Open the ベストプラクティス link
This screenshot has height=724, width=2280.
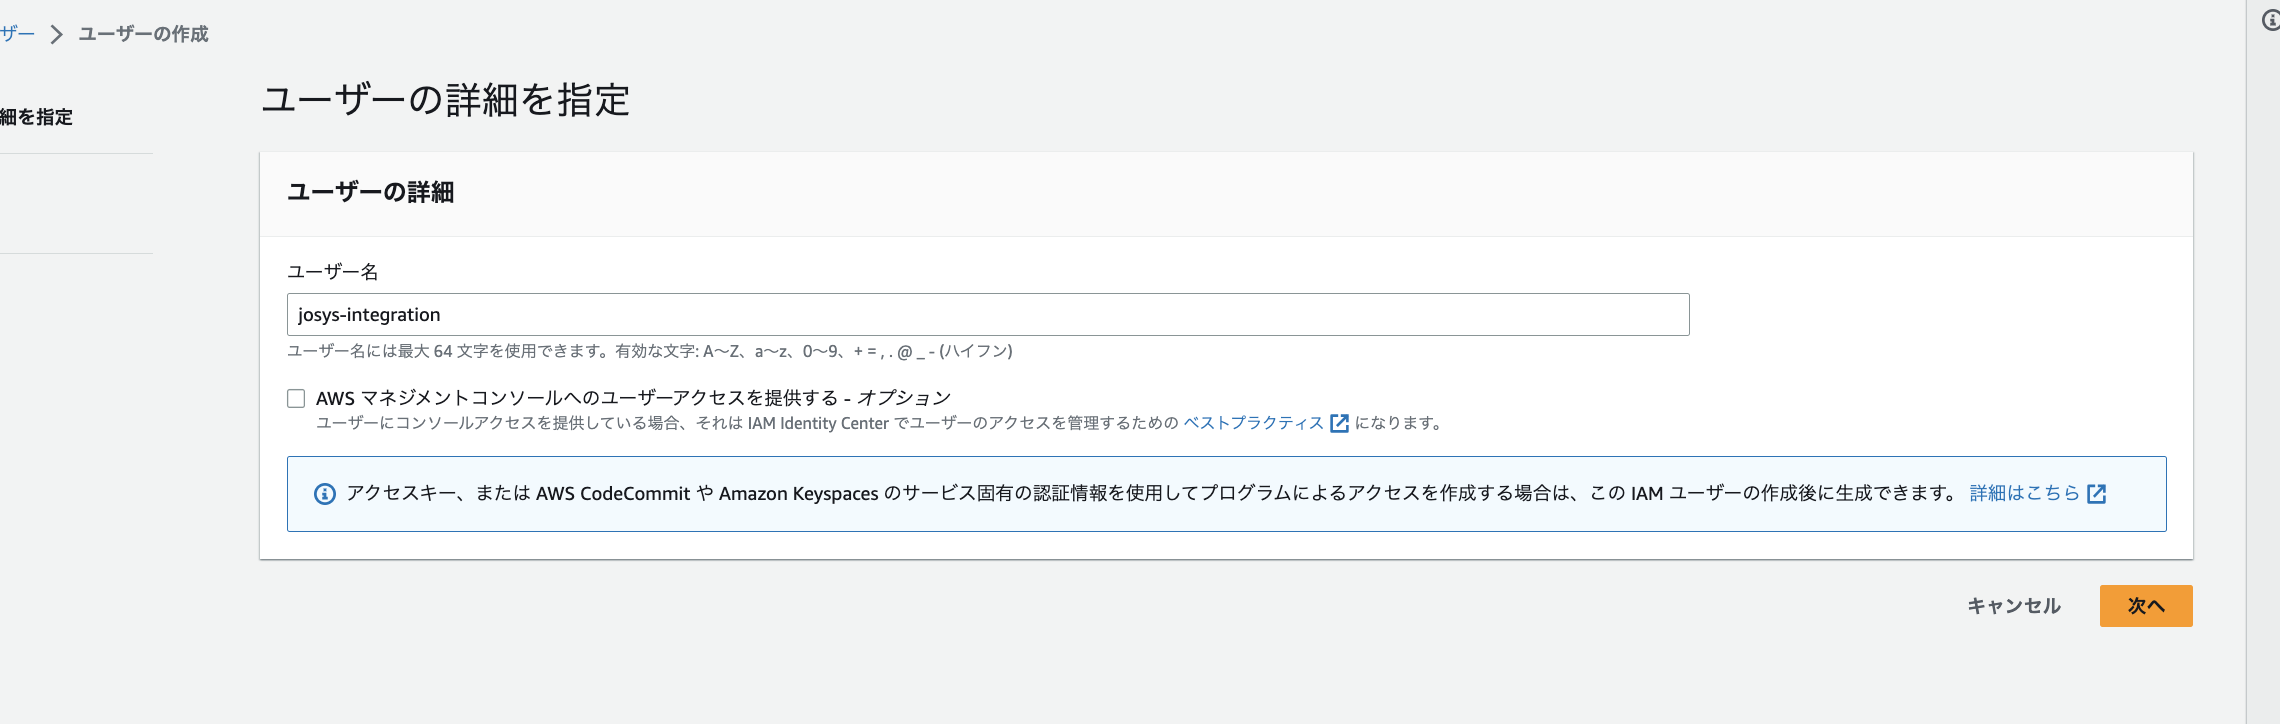[x=1253, y=423]
